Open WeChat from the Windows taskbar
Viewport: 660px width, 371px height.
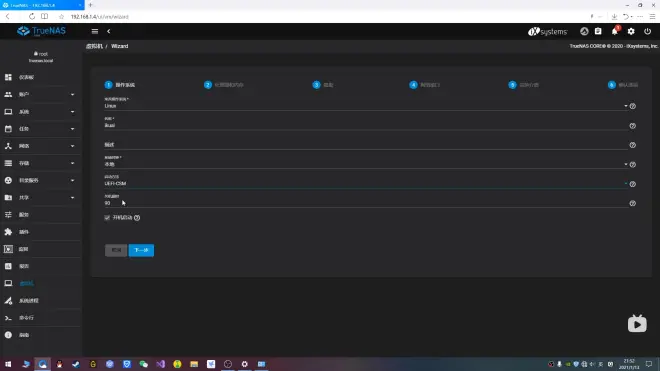144,364
